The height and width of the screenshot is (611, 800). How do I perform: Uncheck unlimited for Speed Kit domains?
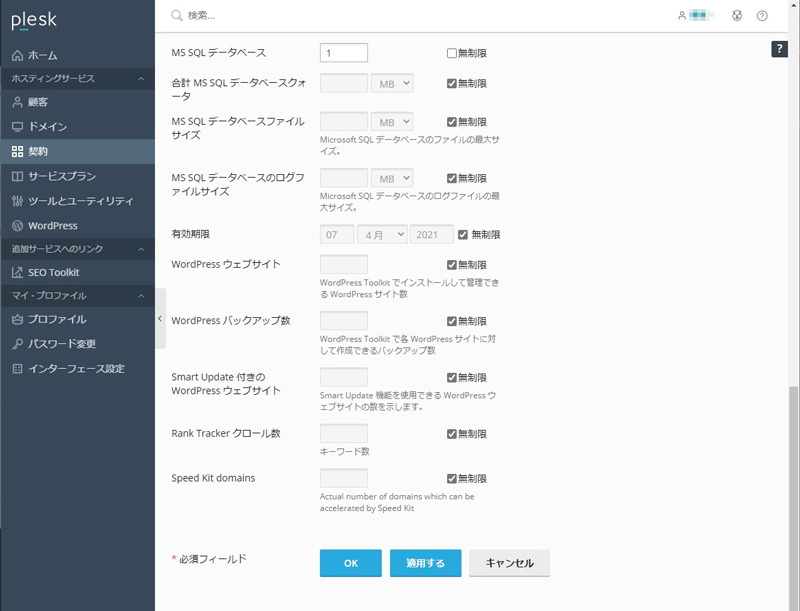point(452,478)
